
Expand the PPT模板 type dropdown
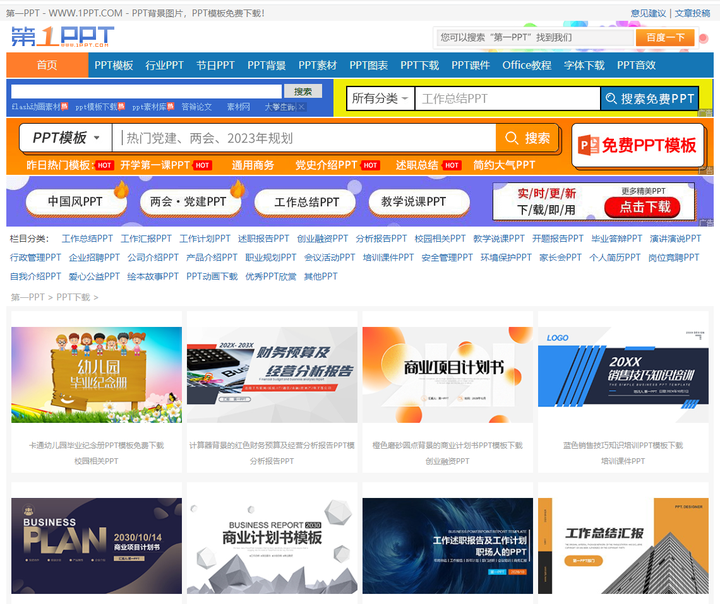tap(66, 137)
